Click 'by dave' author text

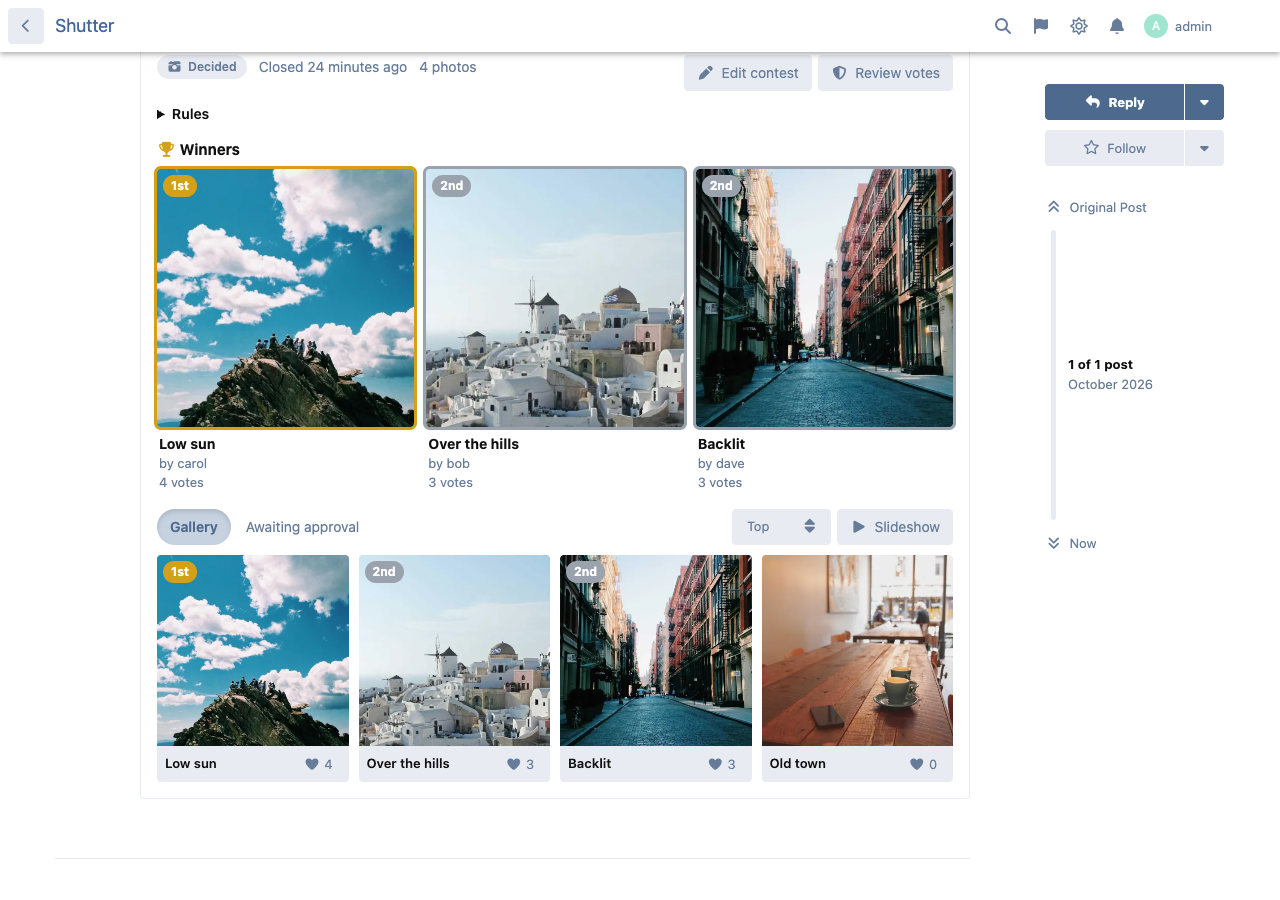coord(721,463)
